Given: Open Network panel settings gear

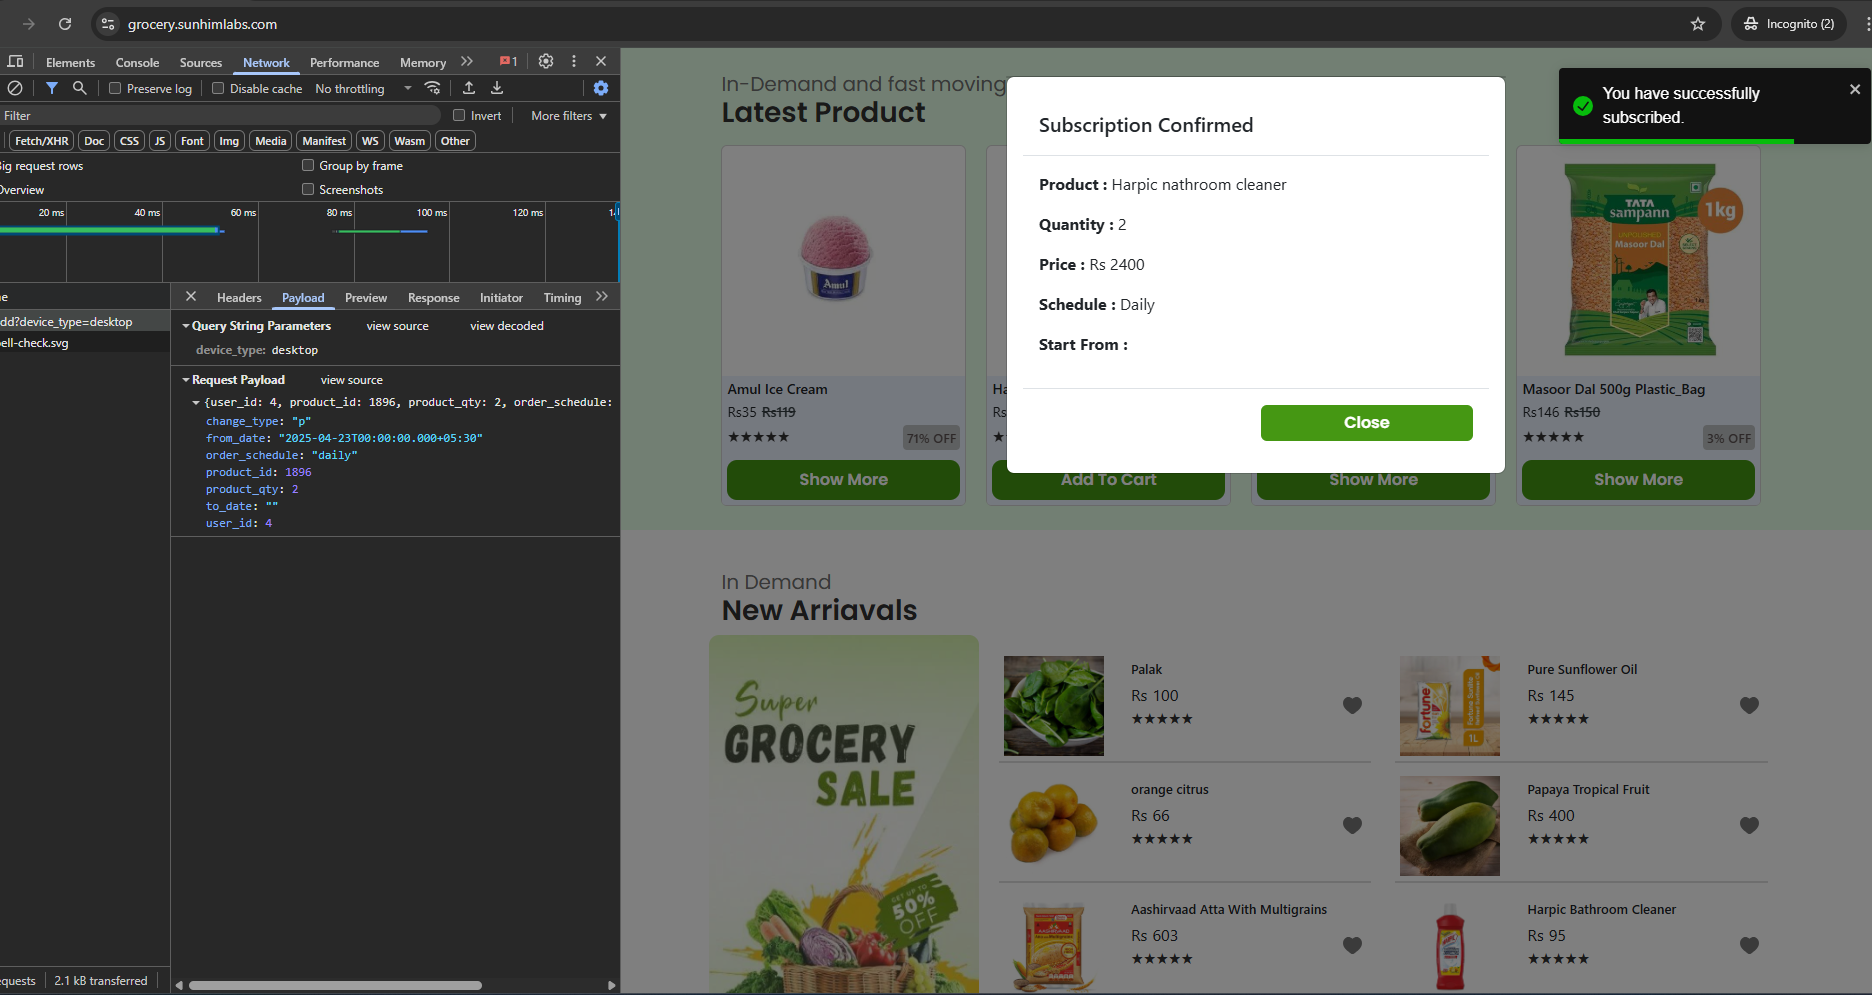Looking at the screenshot, I should [601, 88].
